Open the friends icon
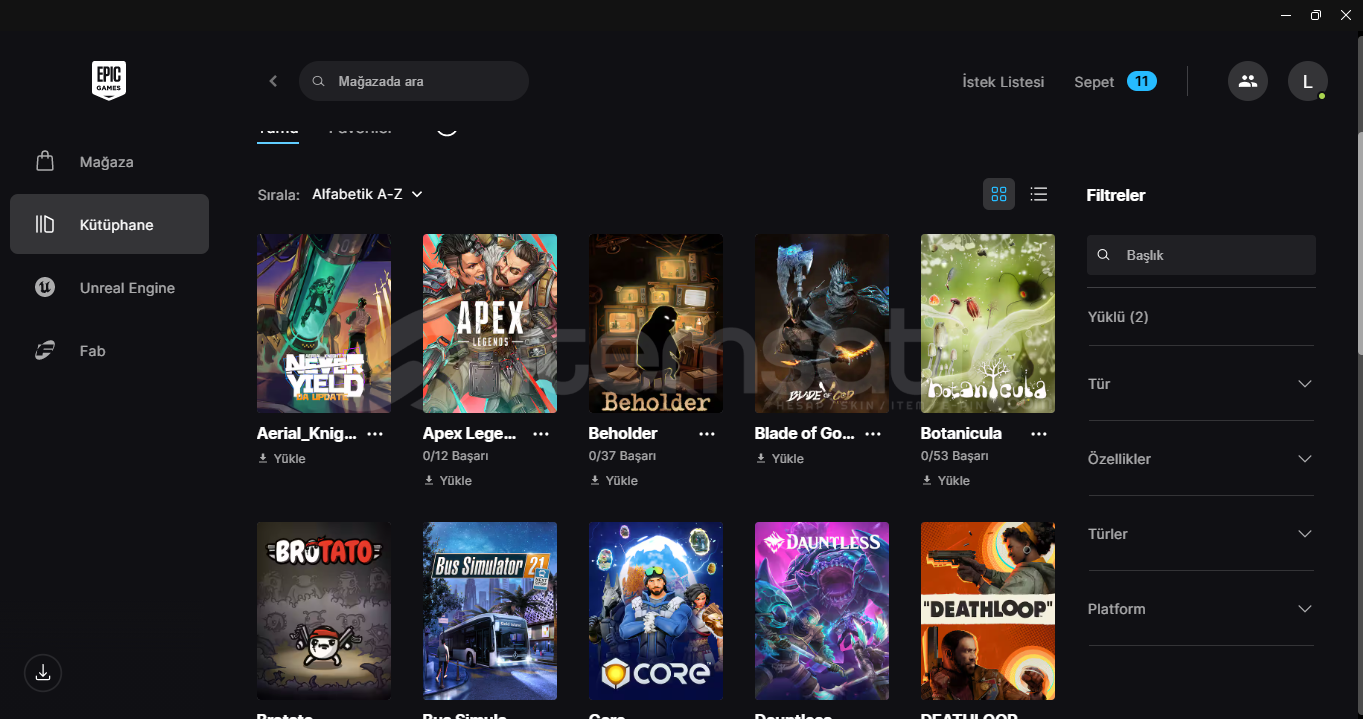This screenshot has height=719, width=1363. (1248, 81)
